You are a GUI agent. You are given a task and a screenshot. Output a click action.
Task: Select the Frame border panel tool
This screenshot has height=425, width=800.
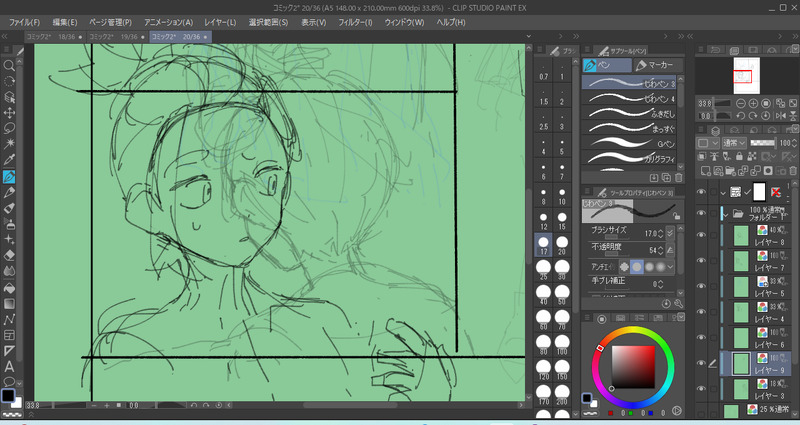tap(9, 335)
